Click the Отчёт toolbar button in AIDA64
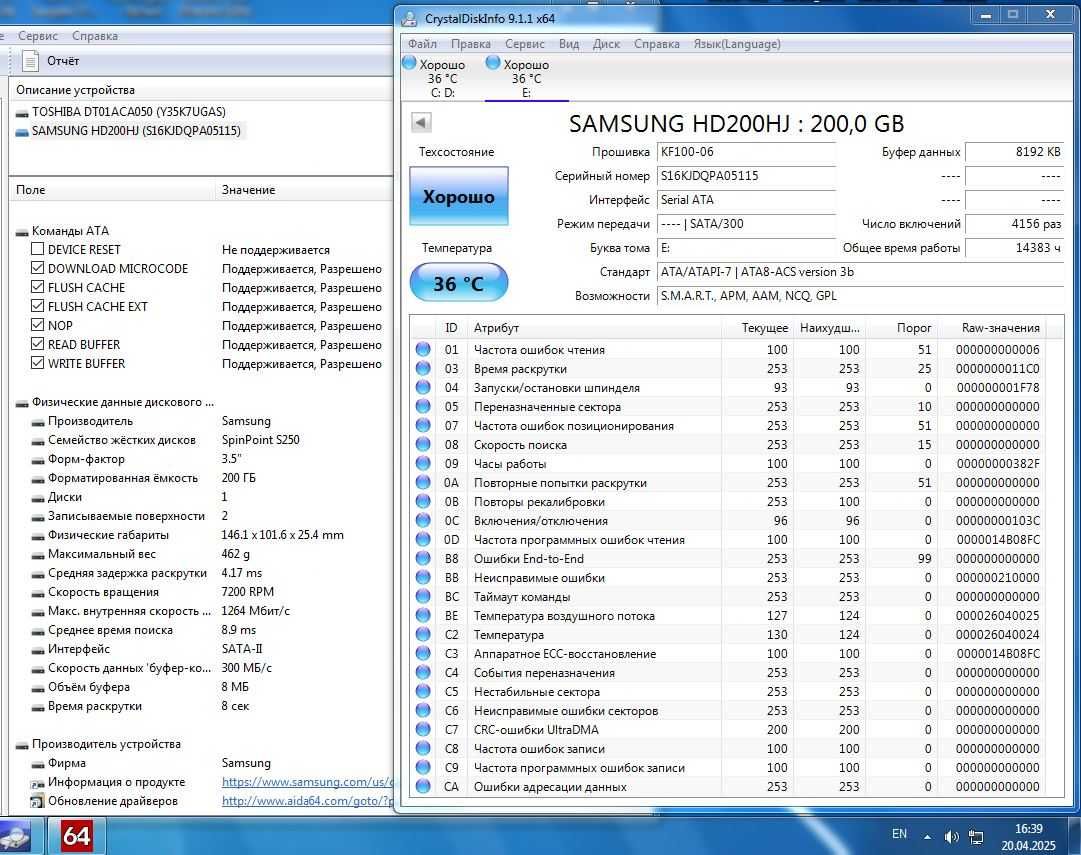The height and width of the screenshot is (855, 1081). (x=52, y=61)
